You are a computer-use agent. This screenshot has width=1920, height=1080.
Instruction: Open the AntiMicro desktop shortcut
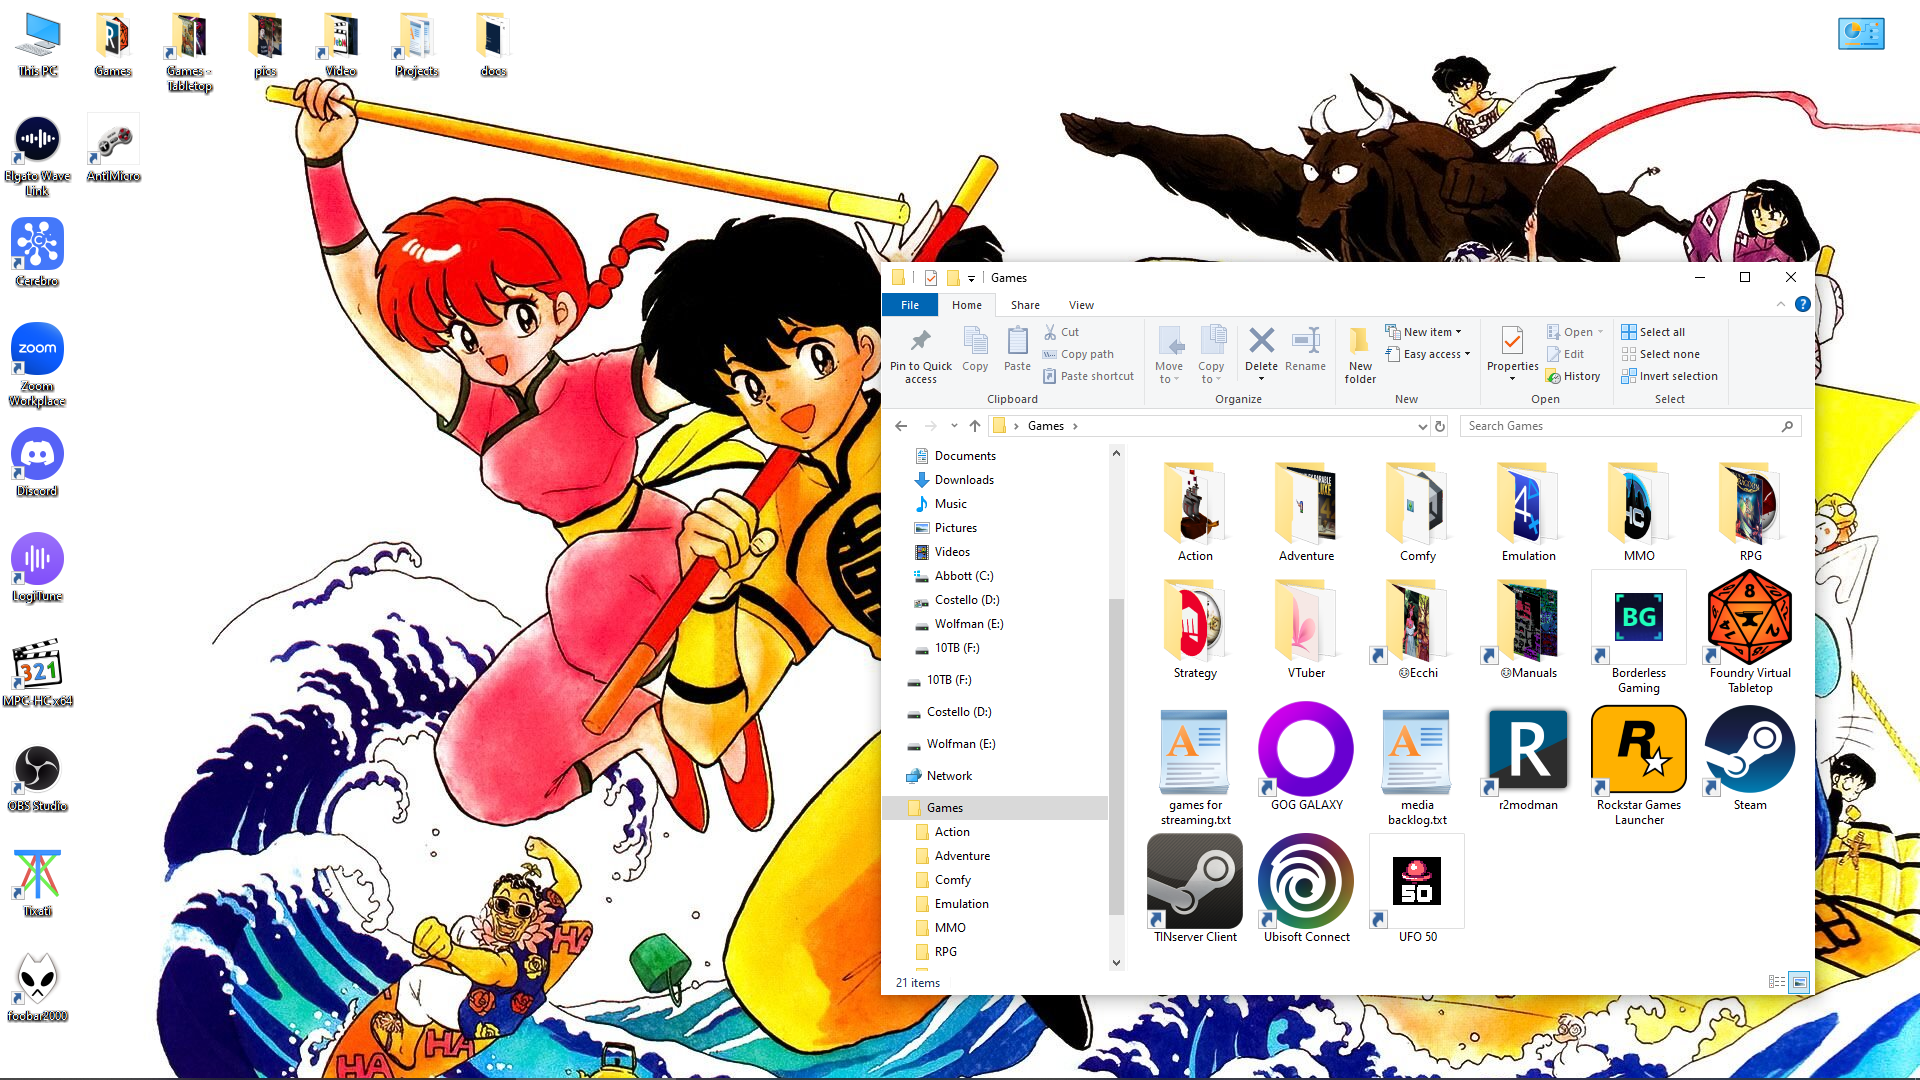113,147
